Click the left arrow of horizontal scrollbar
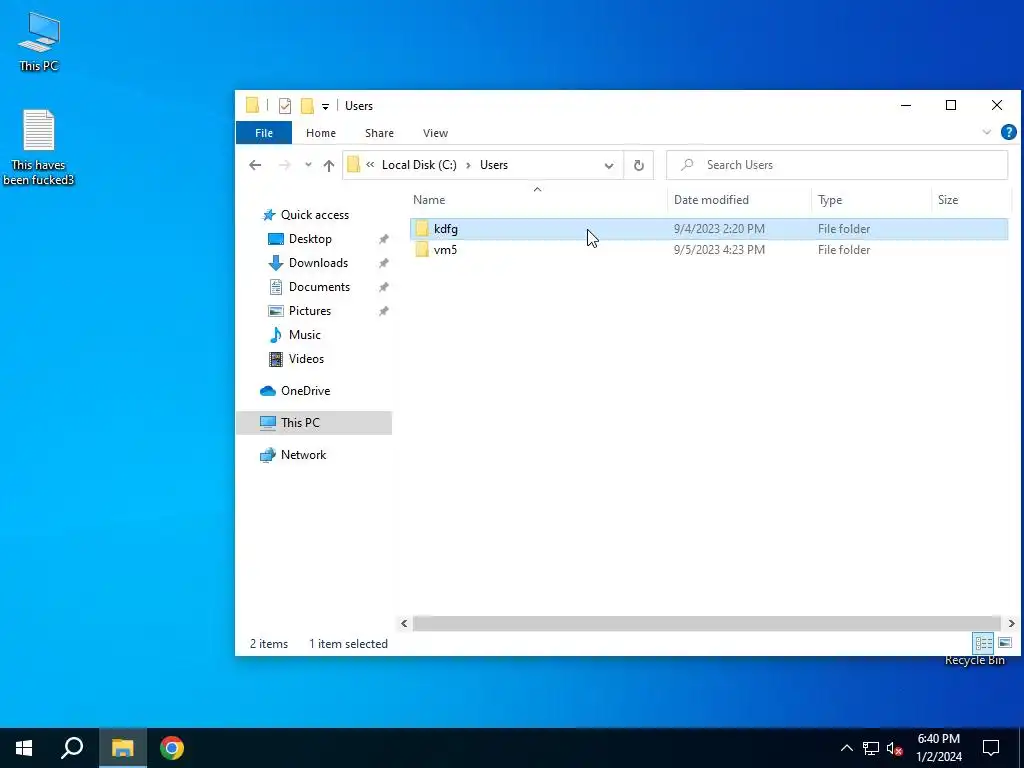This screenshot has height=768, width=1024. [x=404, y=623]
